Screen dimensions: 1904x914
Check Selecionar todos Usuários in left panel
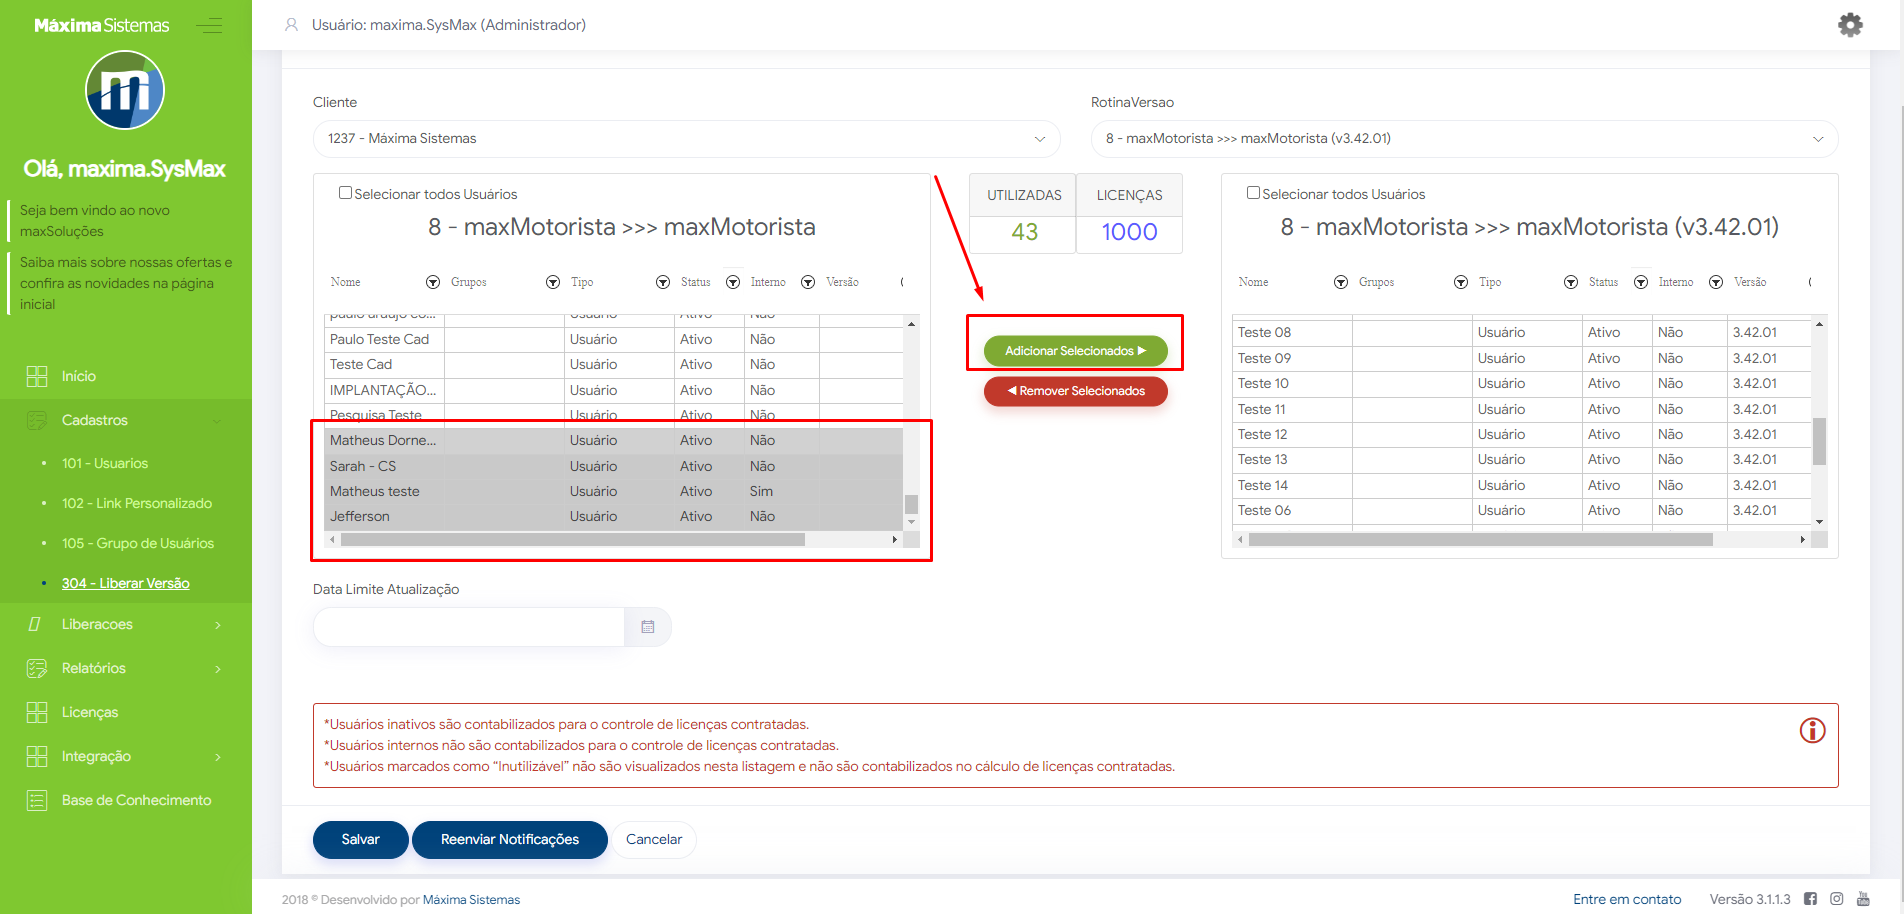point(345,193)
